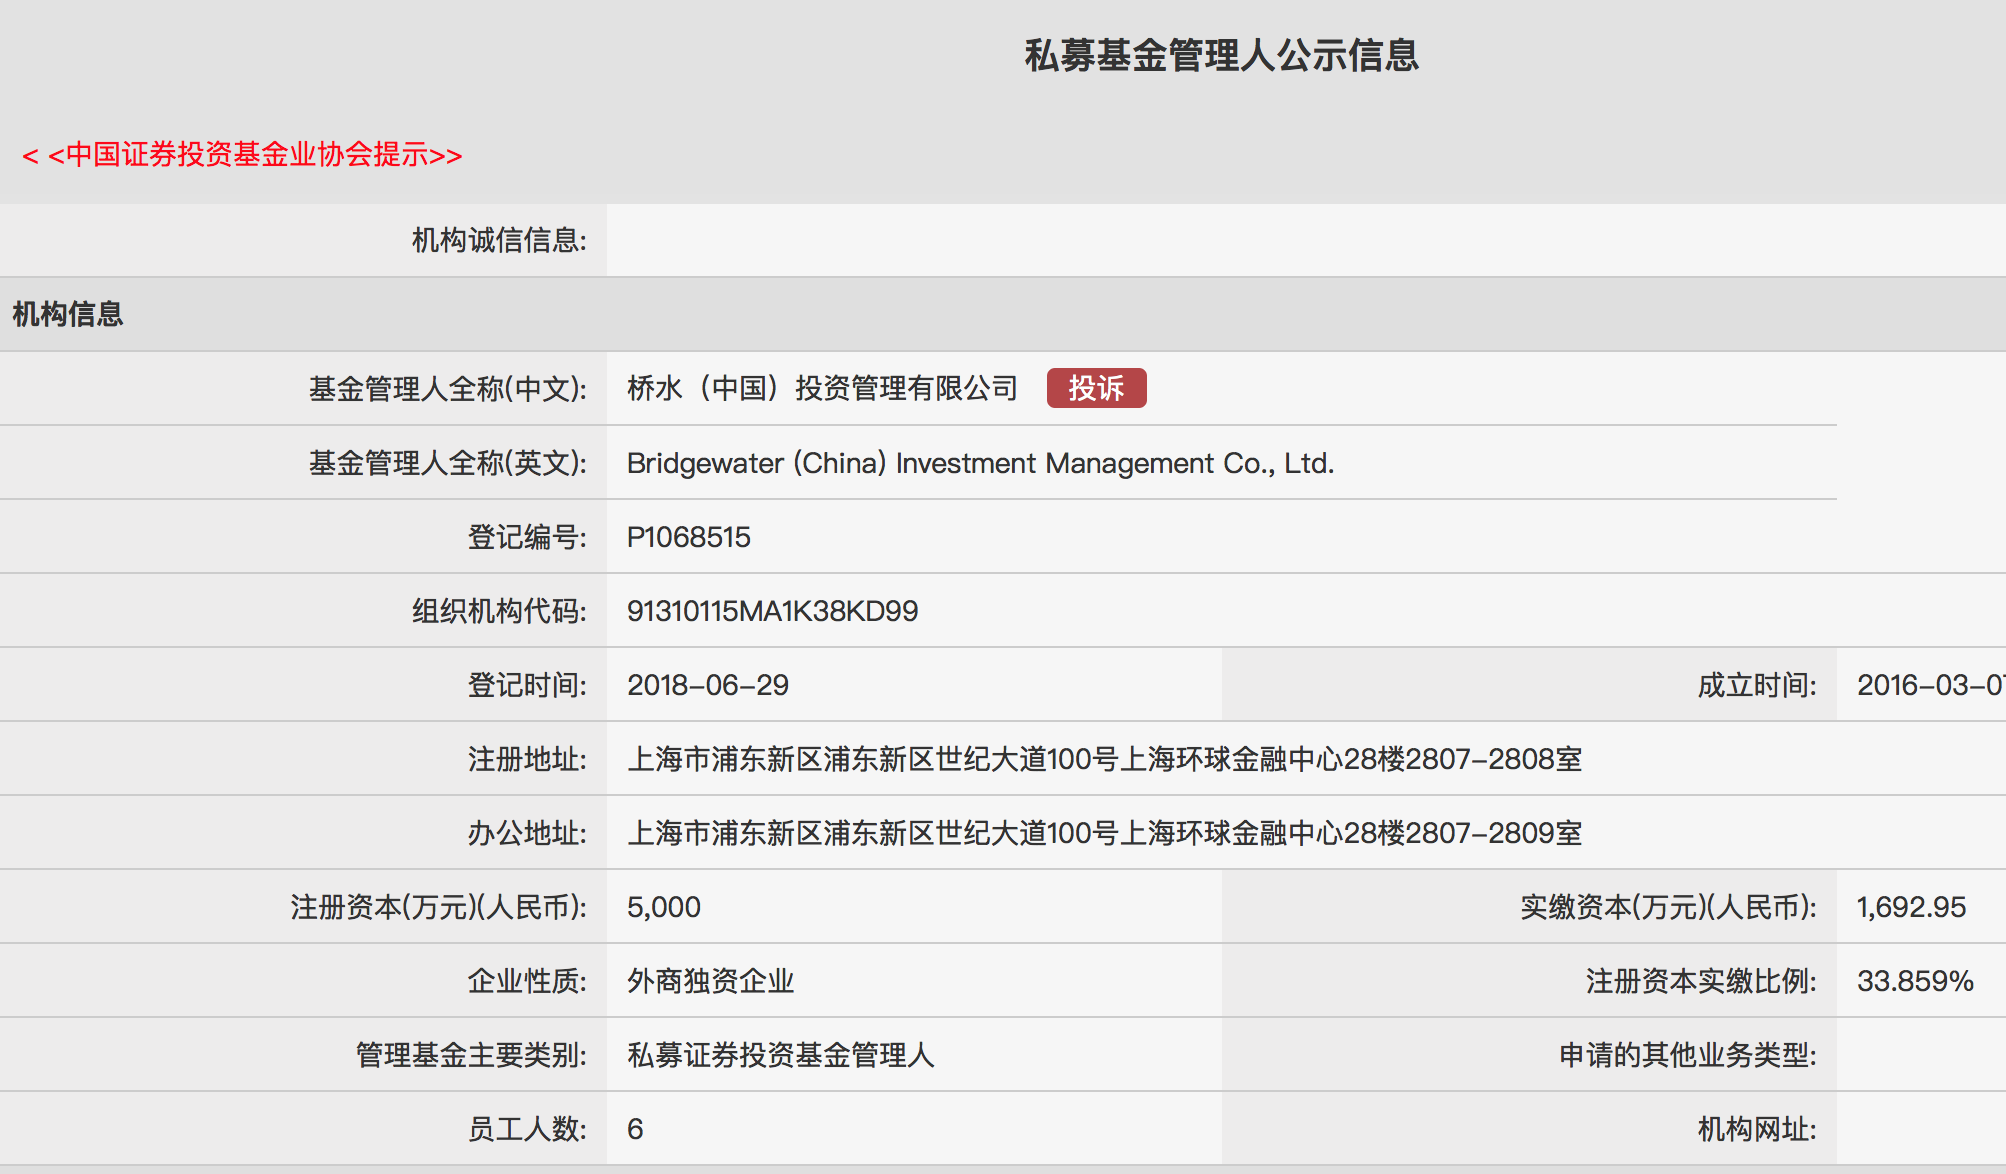
Task: Click fund category 私募证券投资基金管理人
Action: (x=780, y=1055)
